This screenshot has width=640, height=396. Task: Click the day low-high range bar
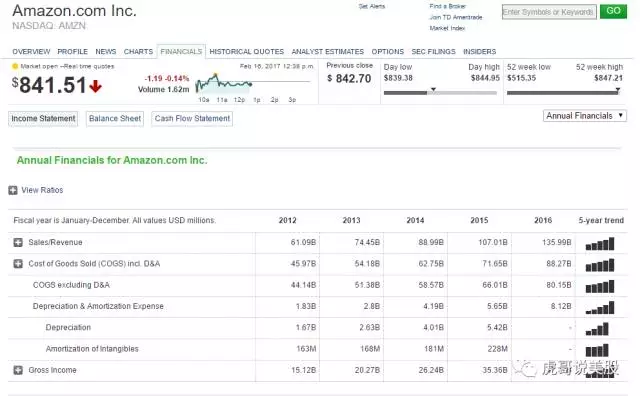click(x=440, y=93)
